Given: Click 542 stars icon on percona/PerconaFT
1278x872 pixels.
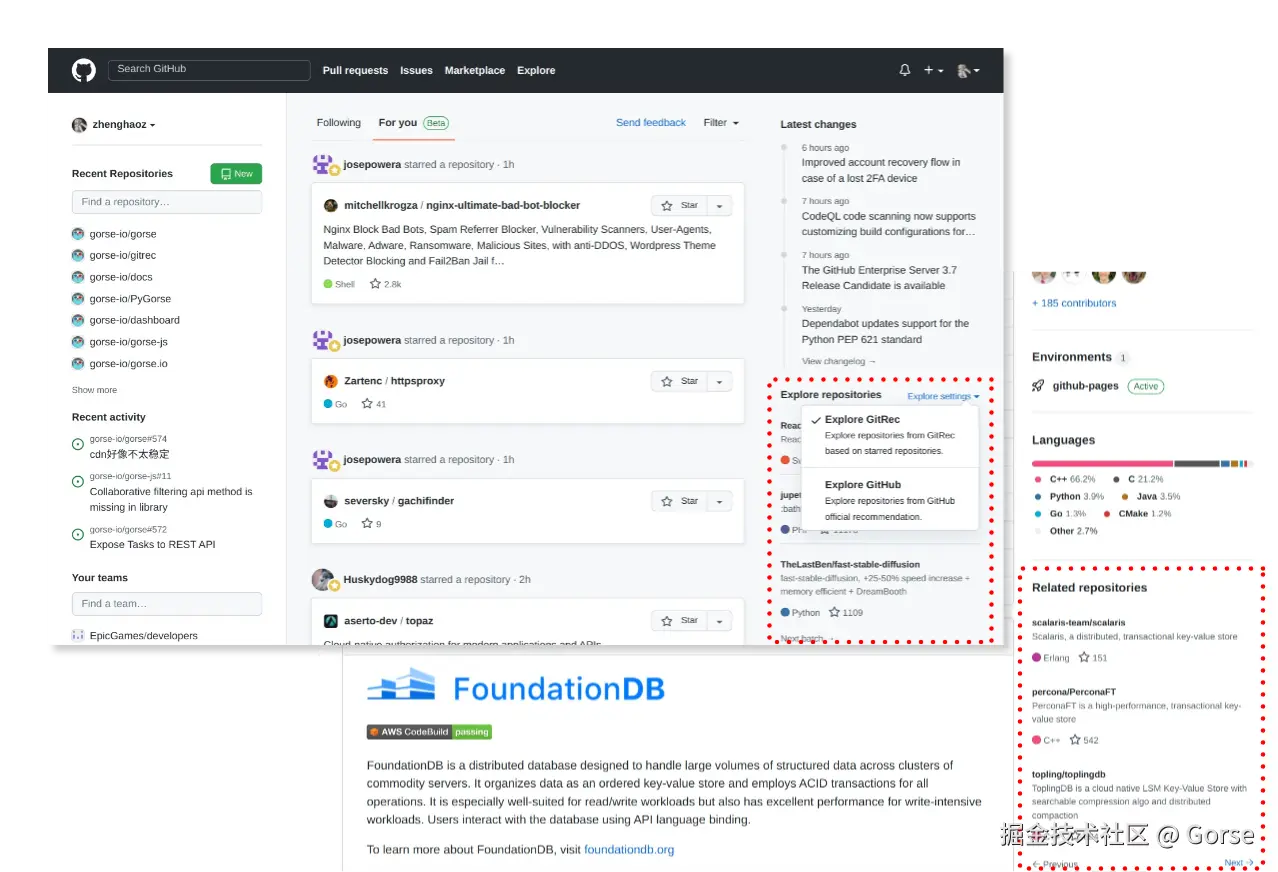Looking at the screenshot, I should pyautogui.click(x=1075, y=740).
